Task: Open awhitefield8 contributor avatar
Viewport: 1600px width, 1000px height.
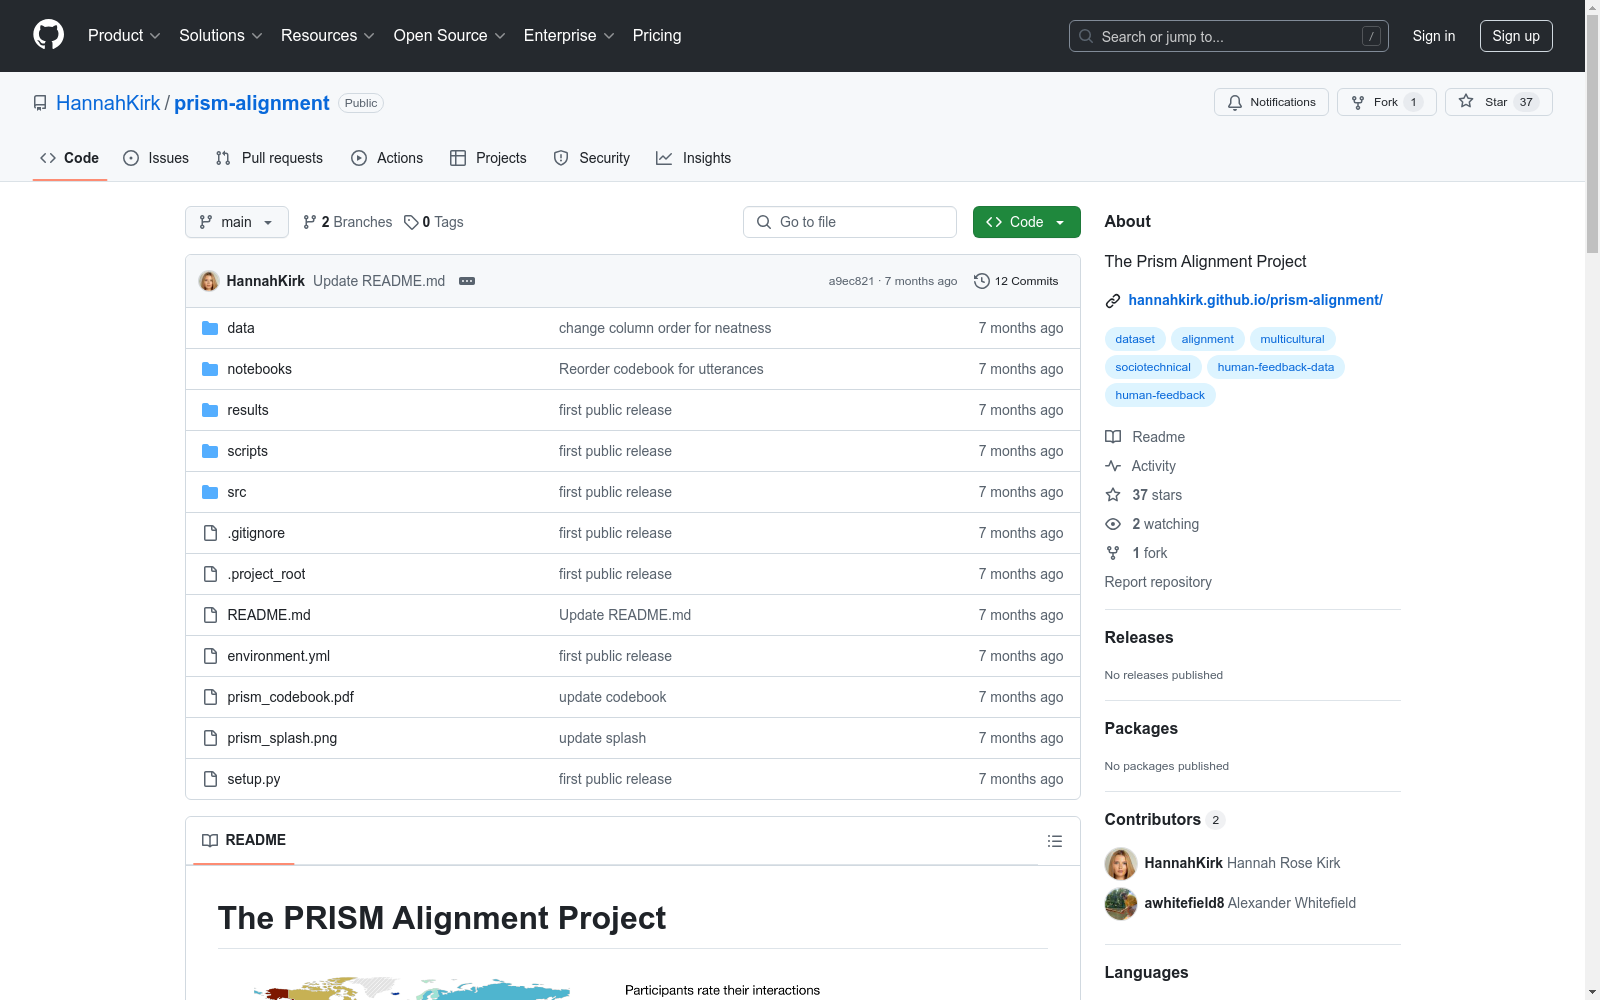Action: pyautogui.click(x=1121, y=903)
